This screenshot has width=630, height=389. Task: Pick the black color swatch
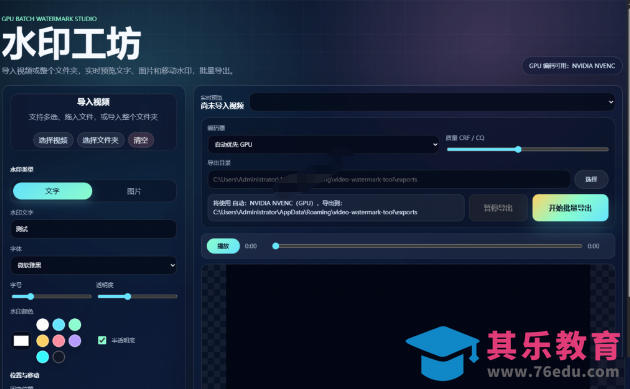59,357
